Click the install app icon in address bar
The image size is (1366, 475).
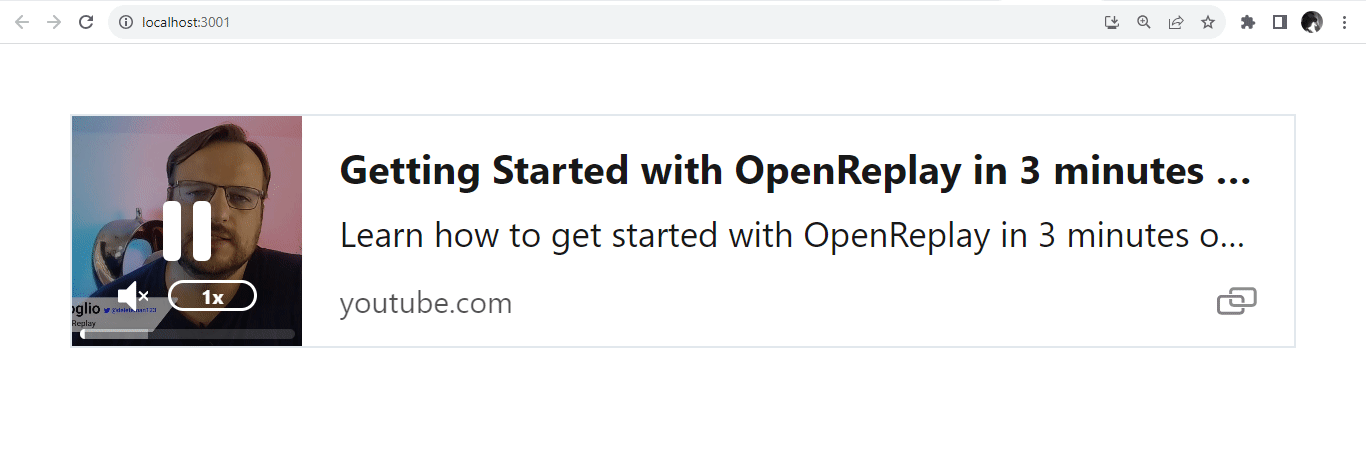pos(1112,22)
